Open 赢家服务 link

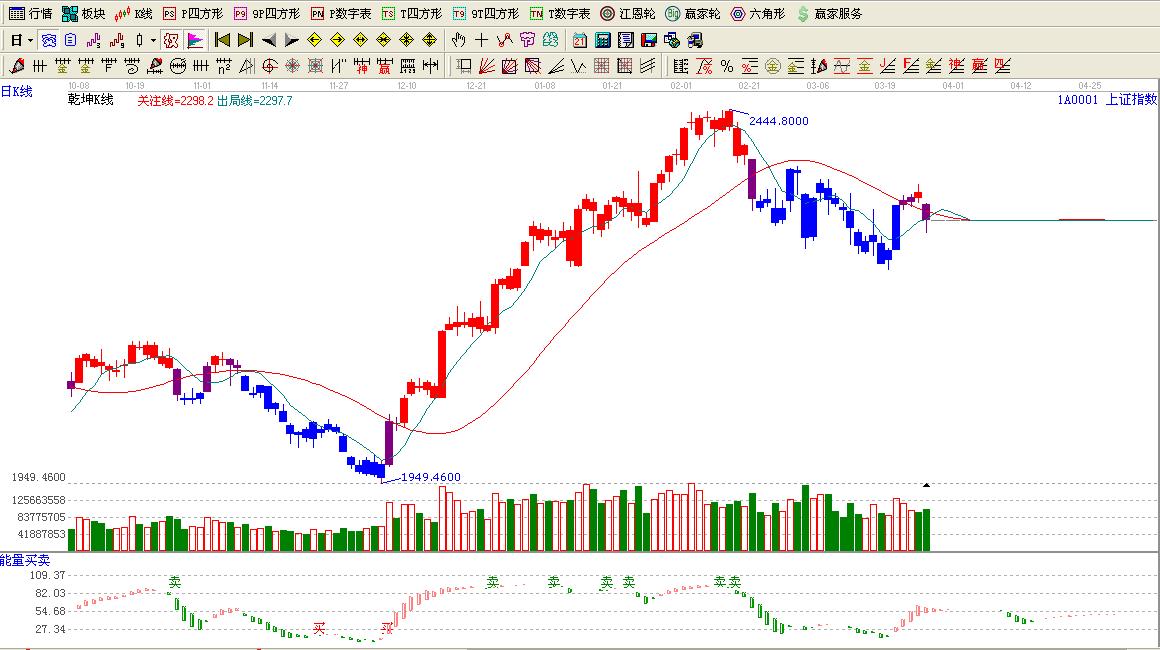(x=829, y=14)
